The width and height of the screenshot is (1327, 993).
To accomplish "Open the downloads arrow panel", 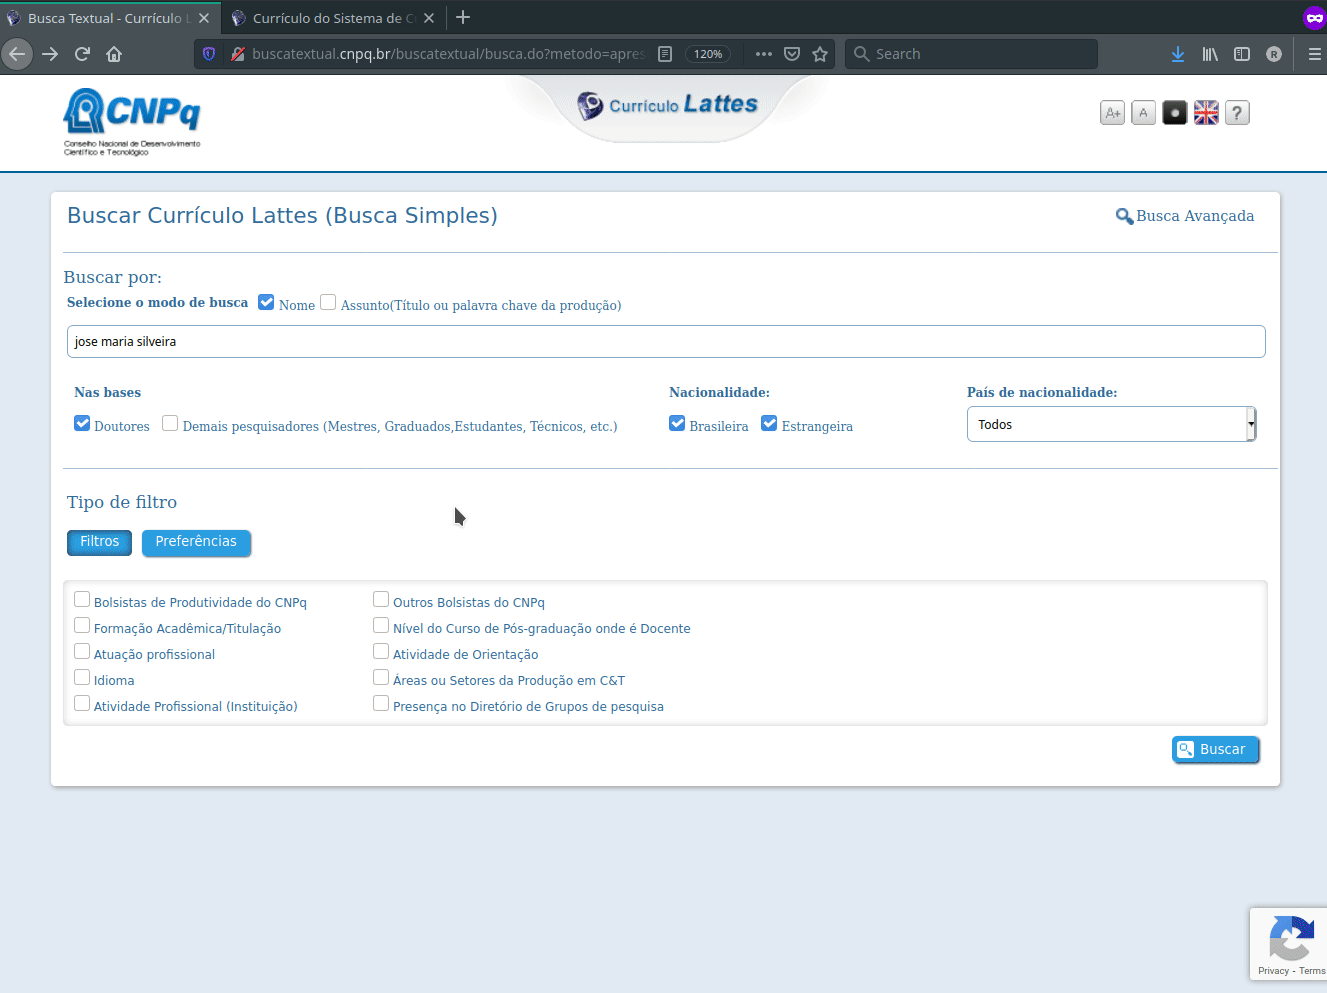I will point(1178,54).
